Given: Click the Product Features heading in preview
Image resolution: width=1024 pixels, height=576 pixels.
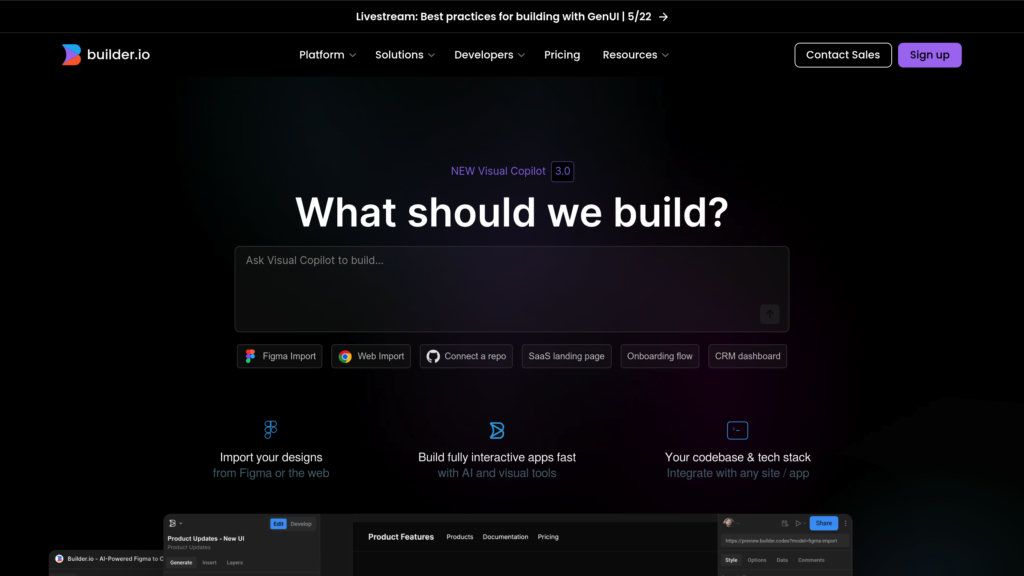Looking at the screenshot, I should [401, 537].
